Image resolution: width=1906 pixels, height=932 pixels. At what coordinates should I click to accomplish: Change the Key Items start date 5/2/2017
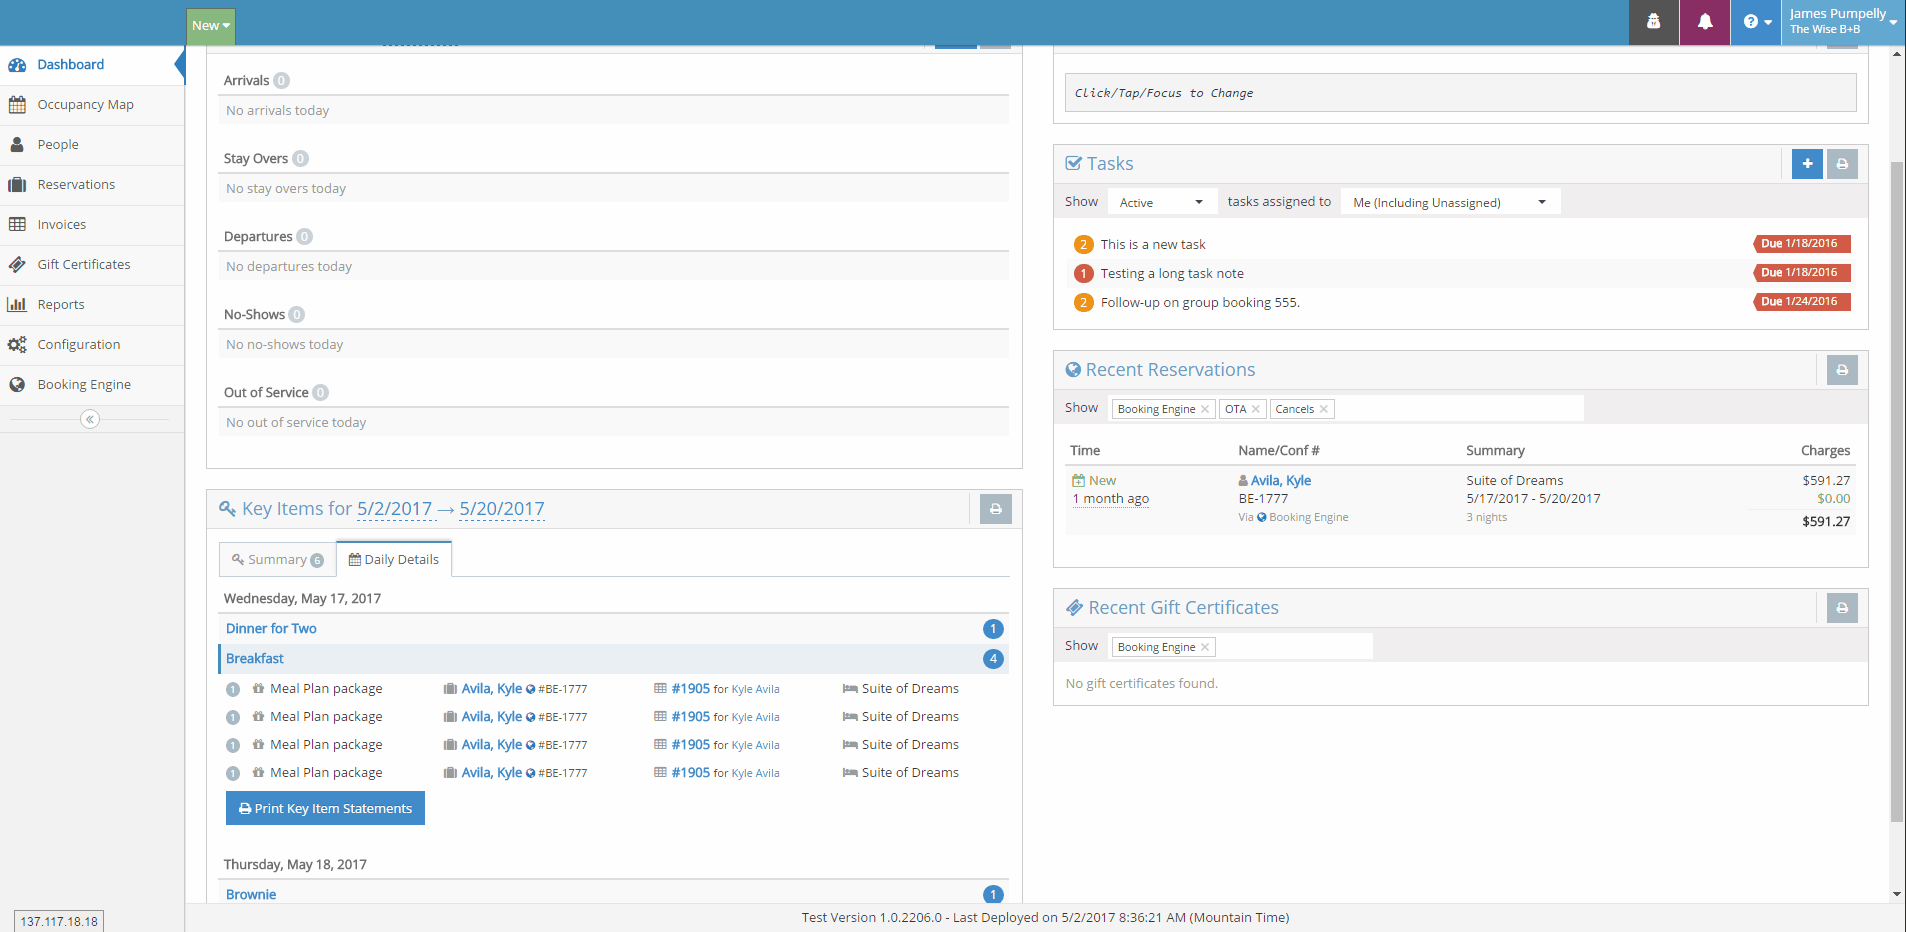click(394, 509)
